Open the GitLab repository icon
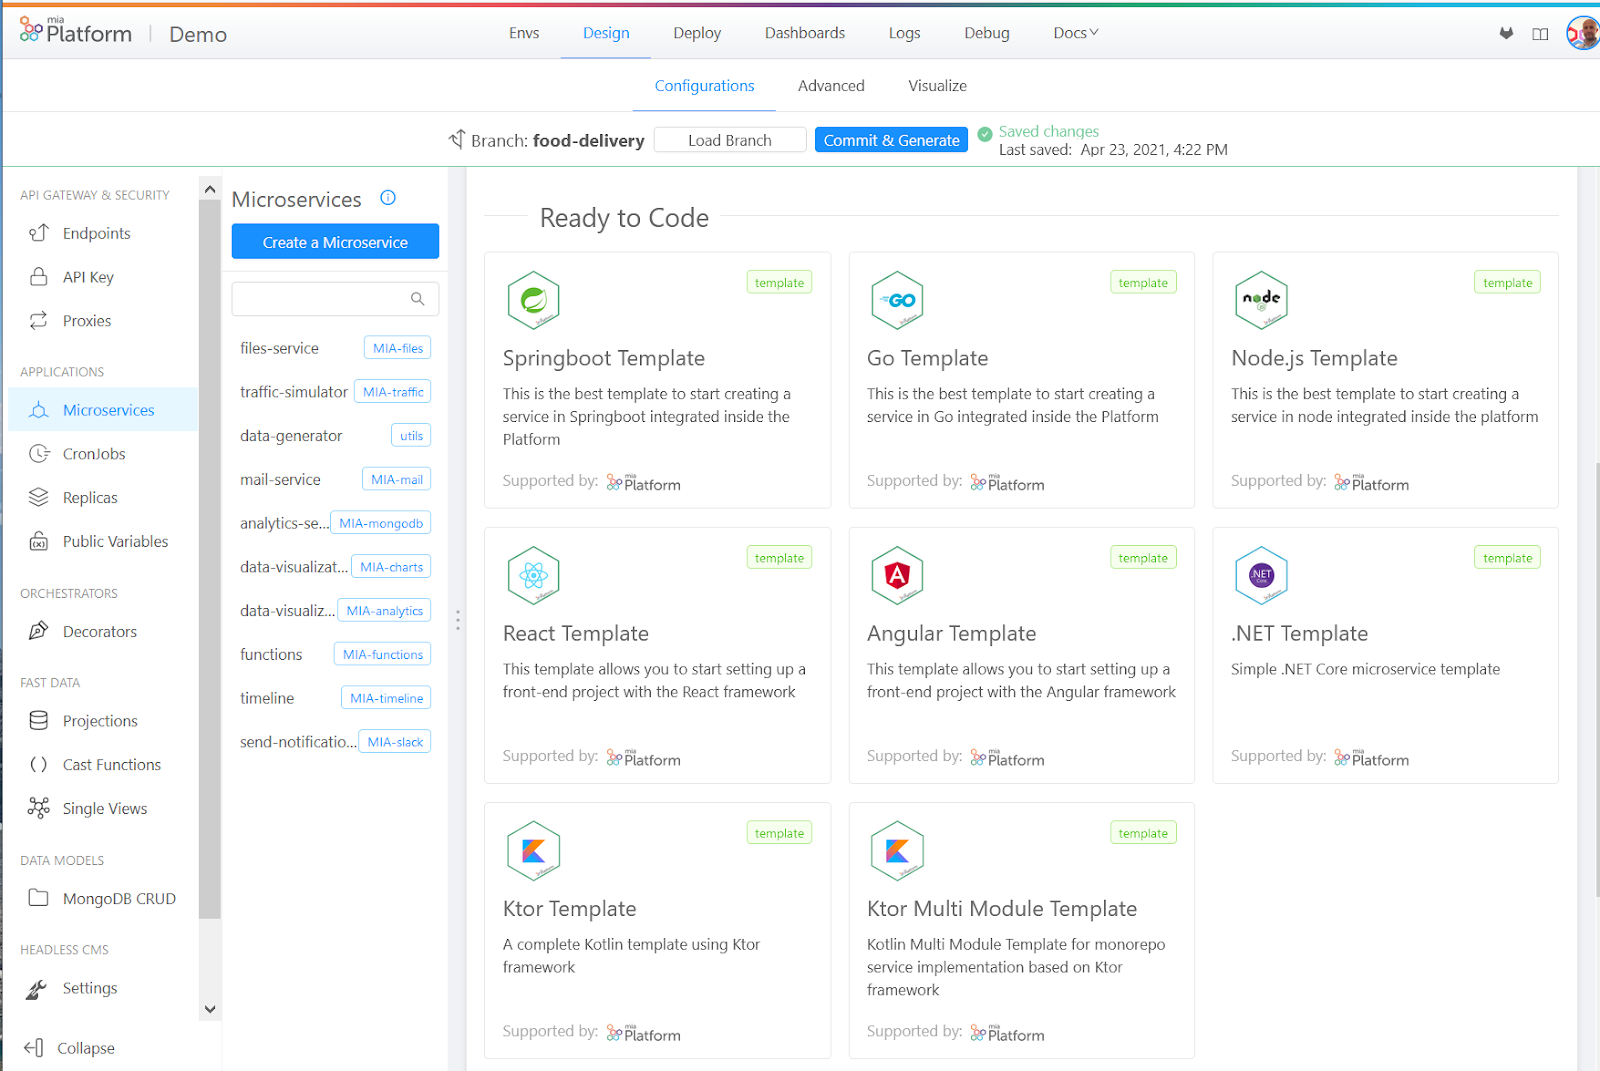Screen dimensions: 1600x1071 (x=1507, y=32)
